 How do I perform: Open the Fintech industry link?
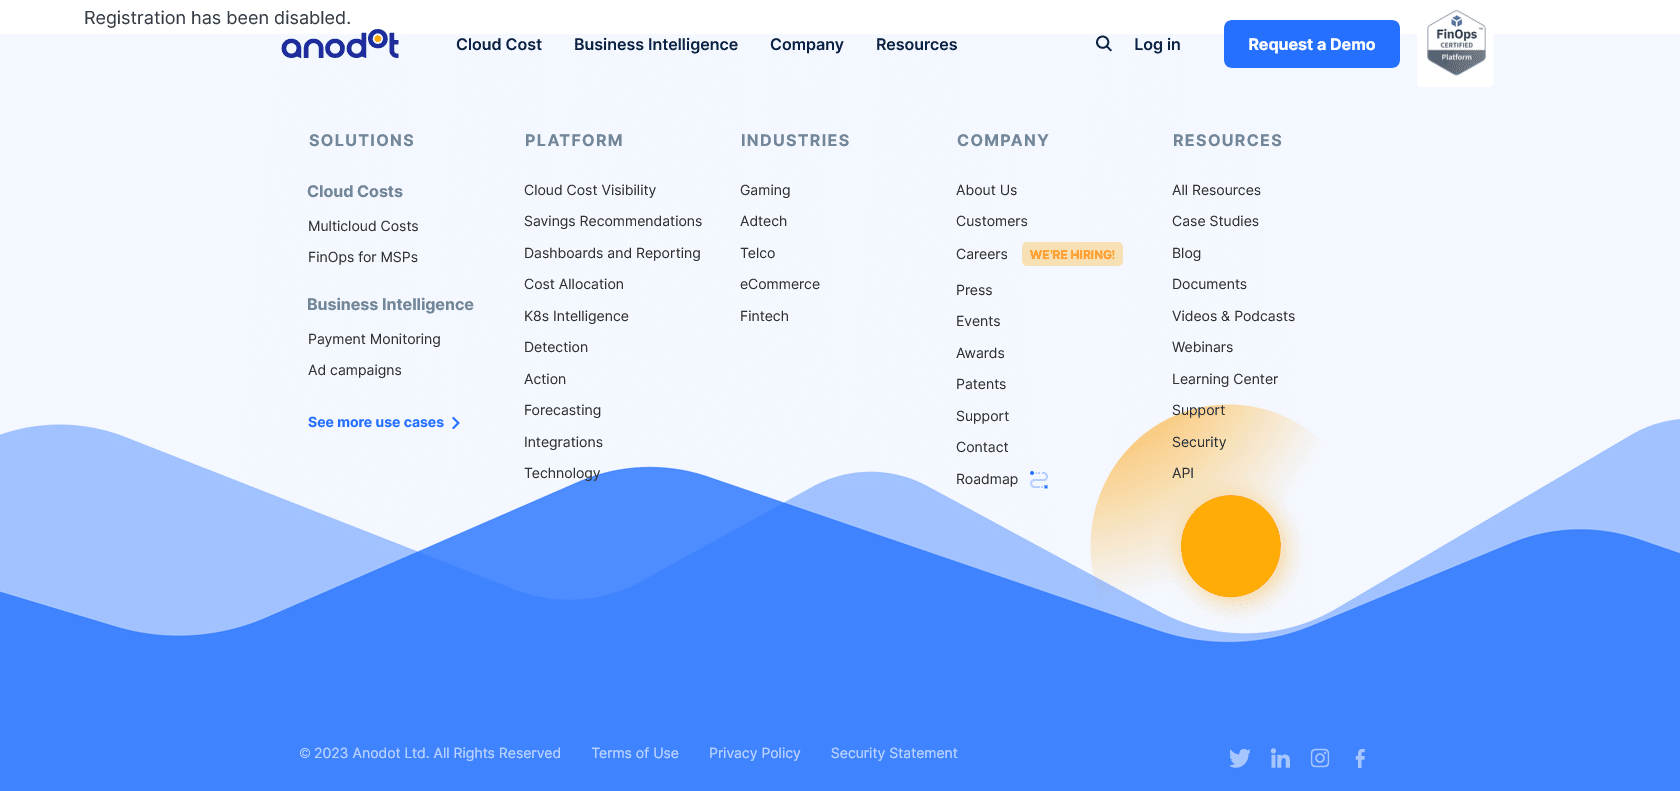[764, 316]
